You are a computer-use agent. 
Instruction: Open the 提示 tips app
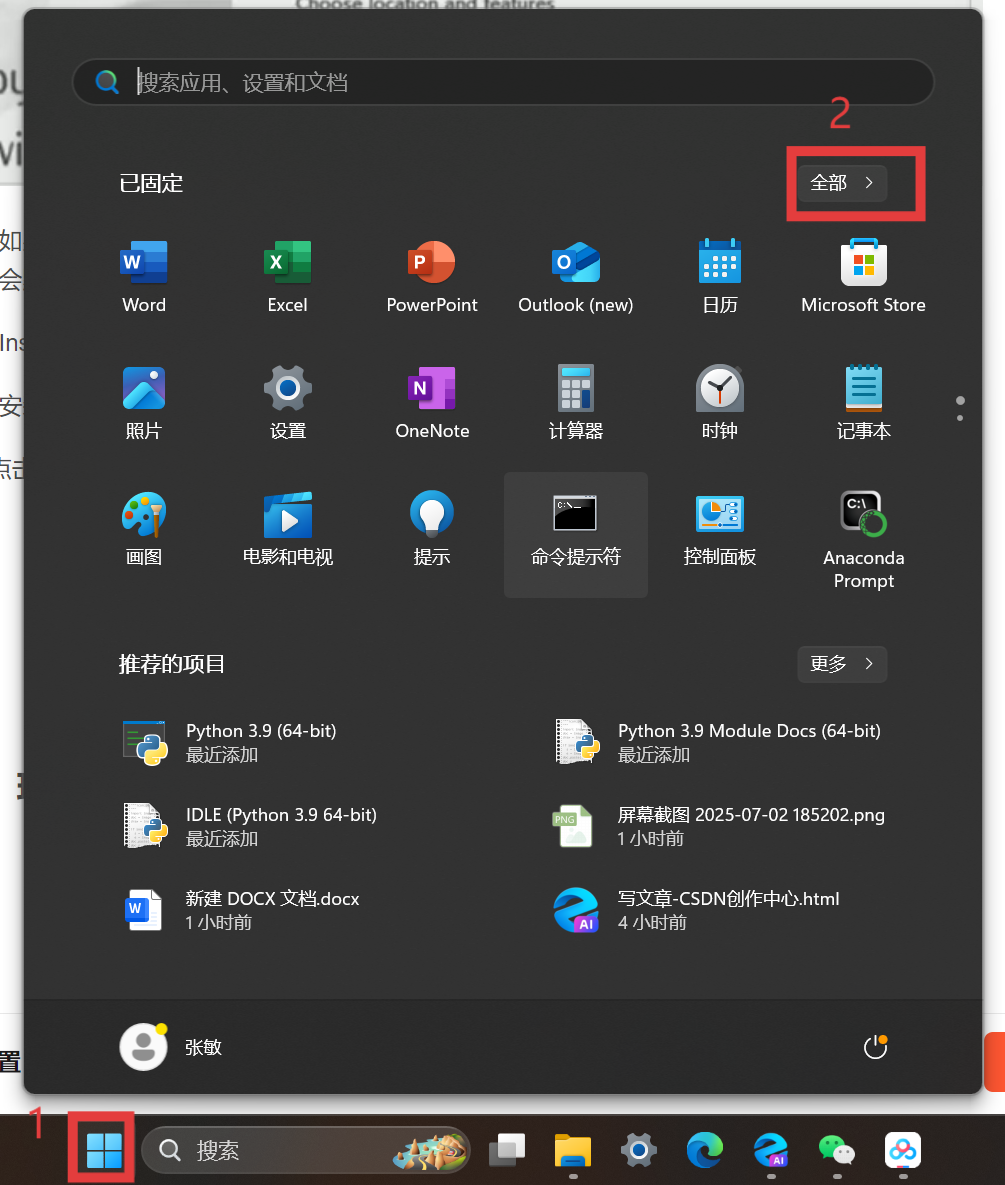click(431, 529)
